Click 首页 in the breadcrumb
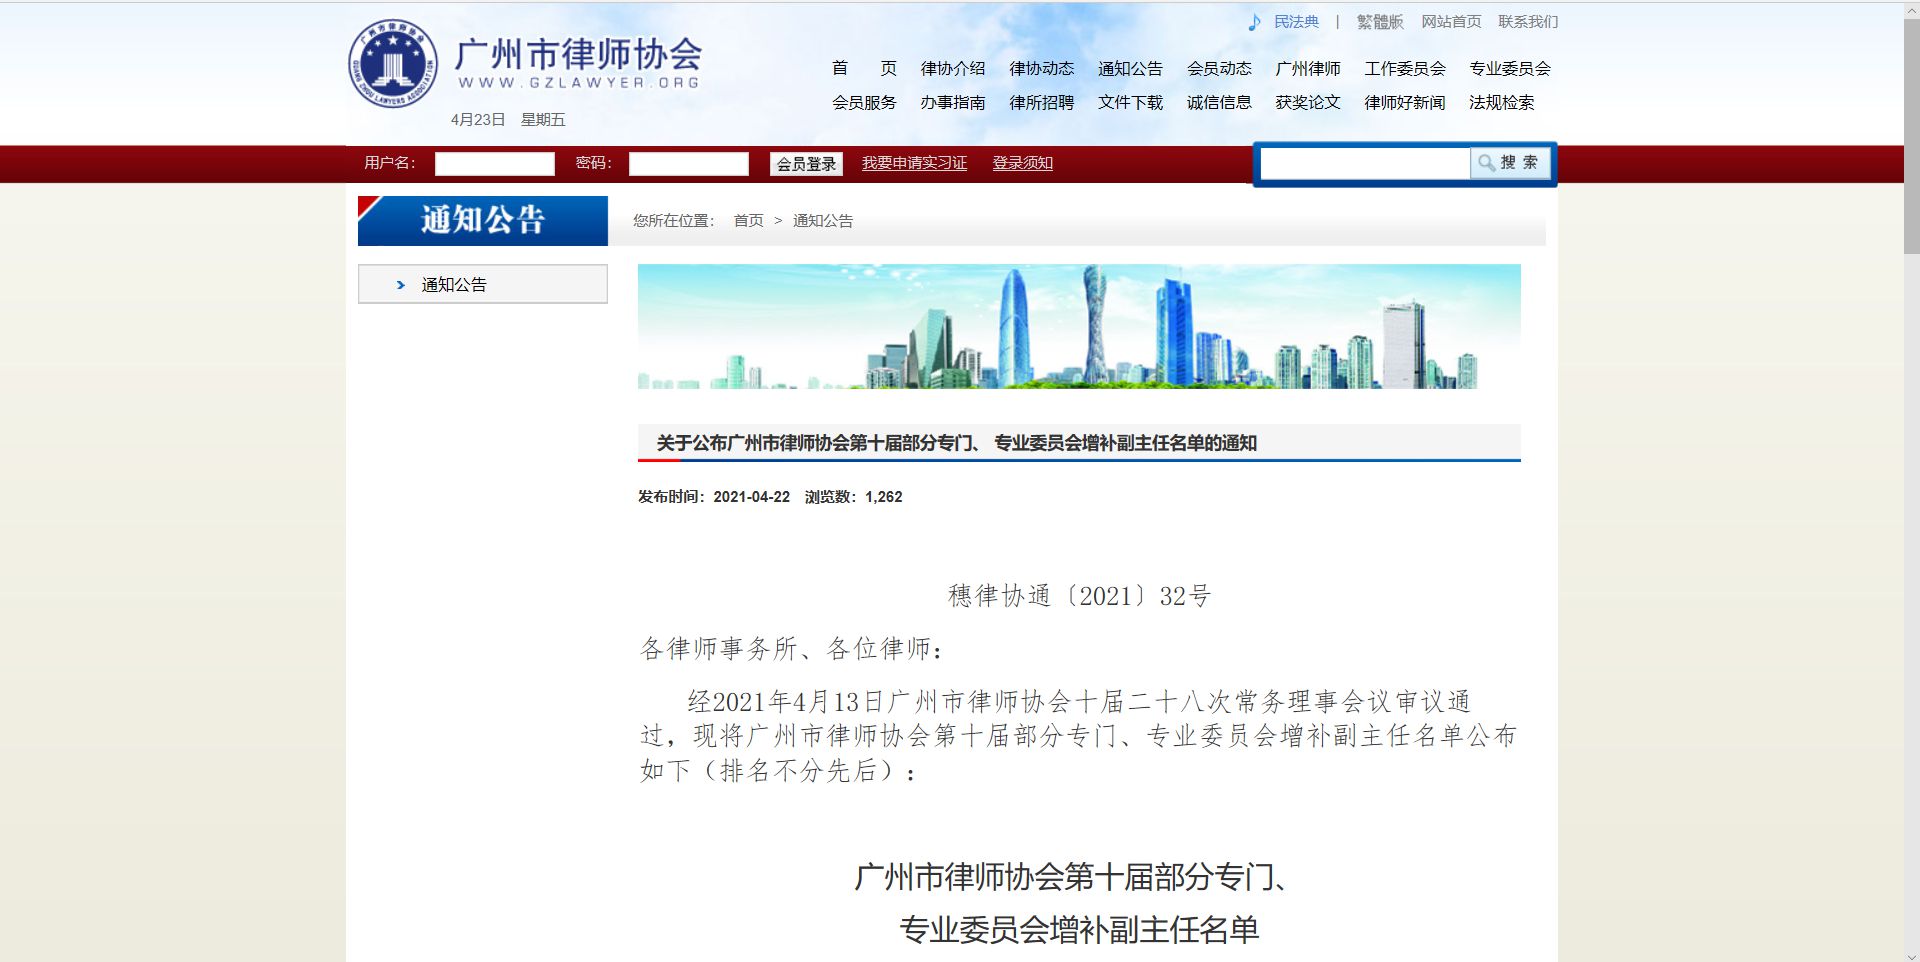The image size is (1920, 962). click(748, 221)
